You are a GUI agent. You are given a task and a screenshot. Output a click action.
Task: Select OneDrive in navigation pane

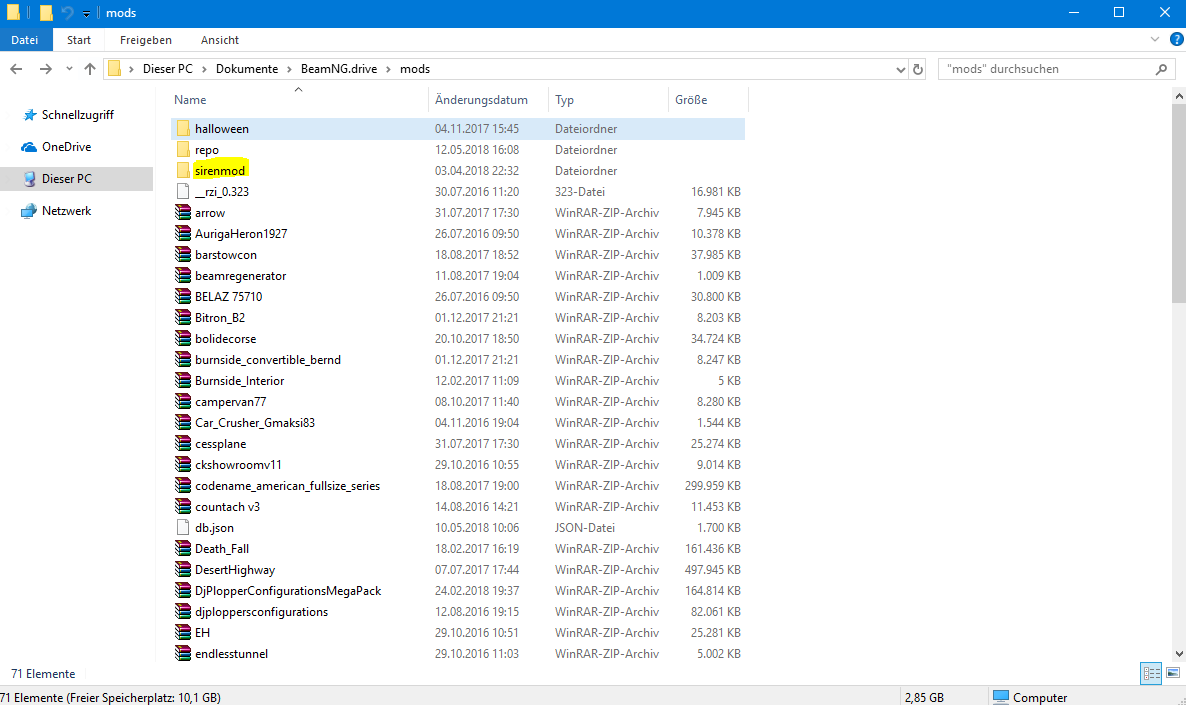66,147
